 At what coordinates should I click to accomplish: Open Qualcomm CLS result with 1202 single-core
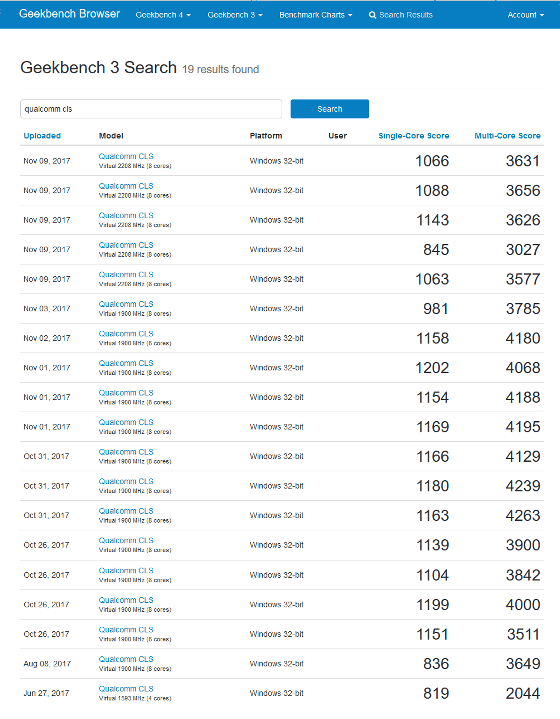coord(126,363)
